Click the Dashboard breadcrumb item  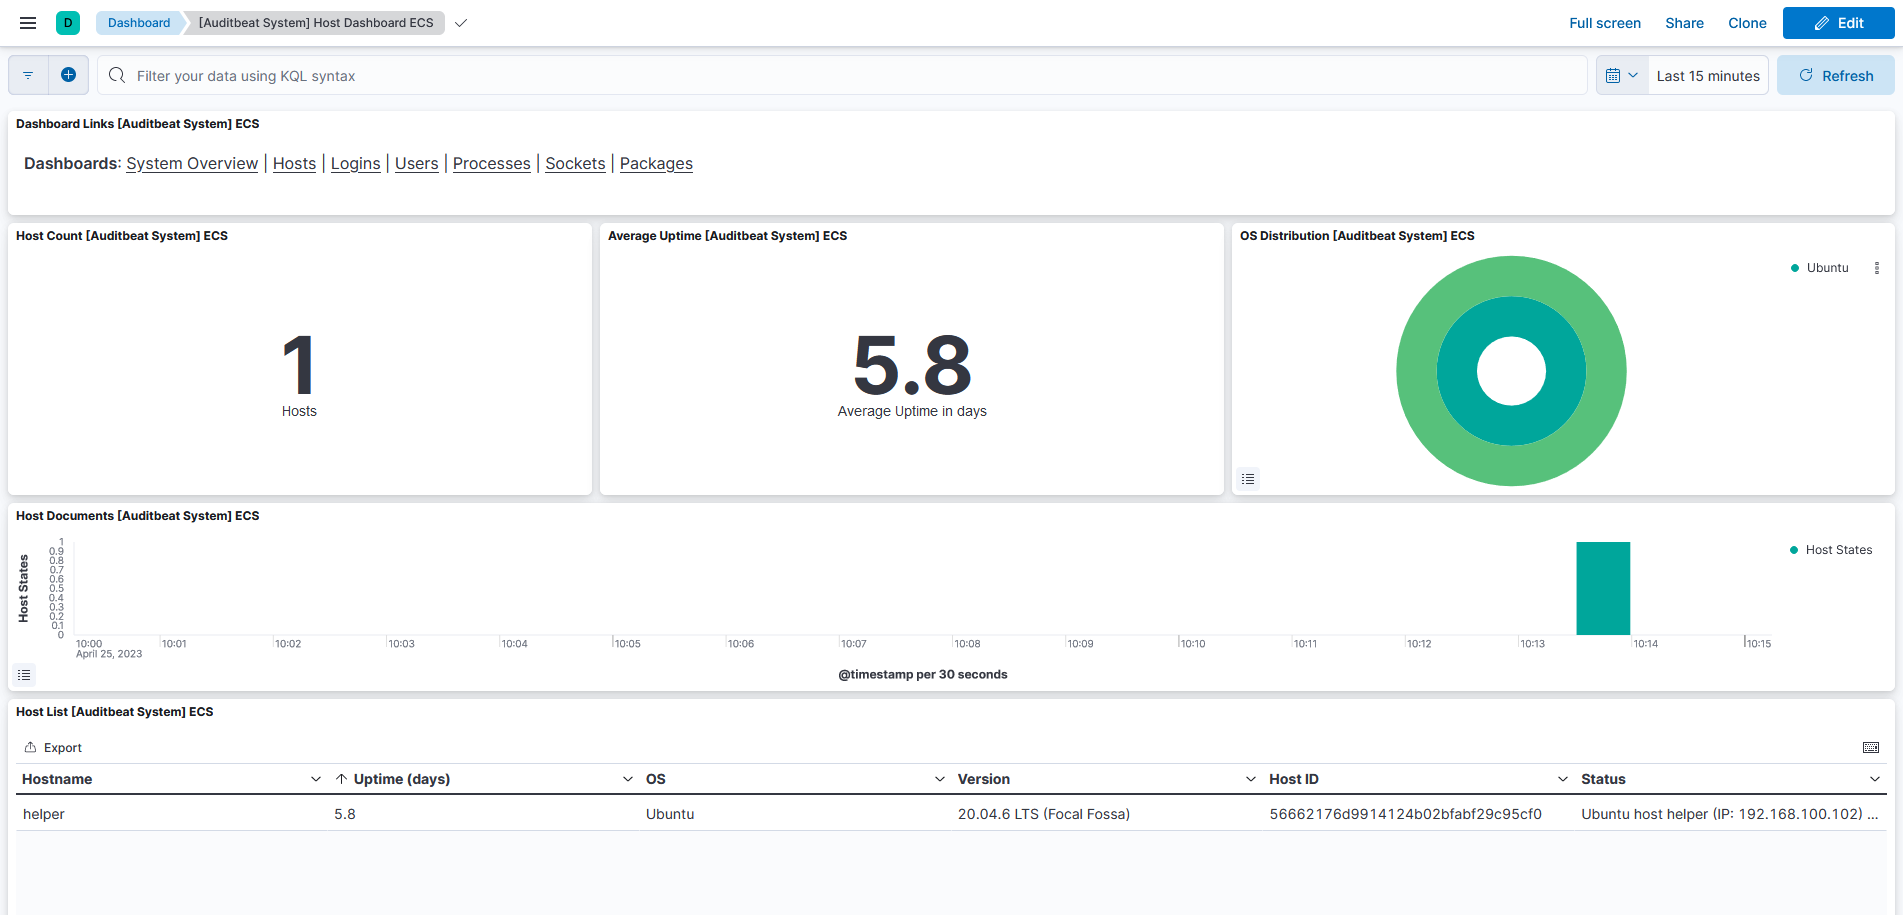[x=139, y=22]
